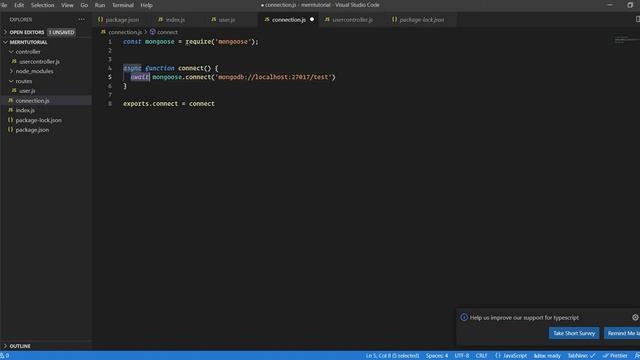Open the View menu
Viewport: 640px width, 360px height.
(x=67, y=5)
